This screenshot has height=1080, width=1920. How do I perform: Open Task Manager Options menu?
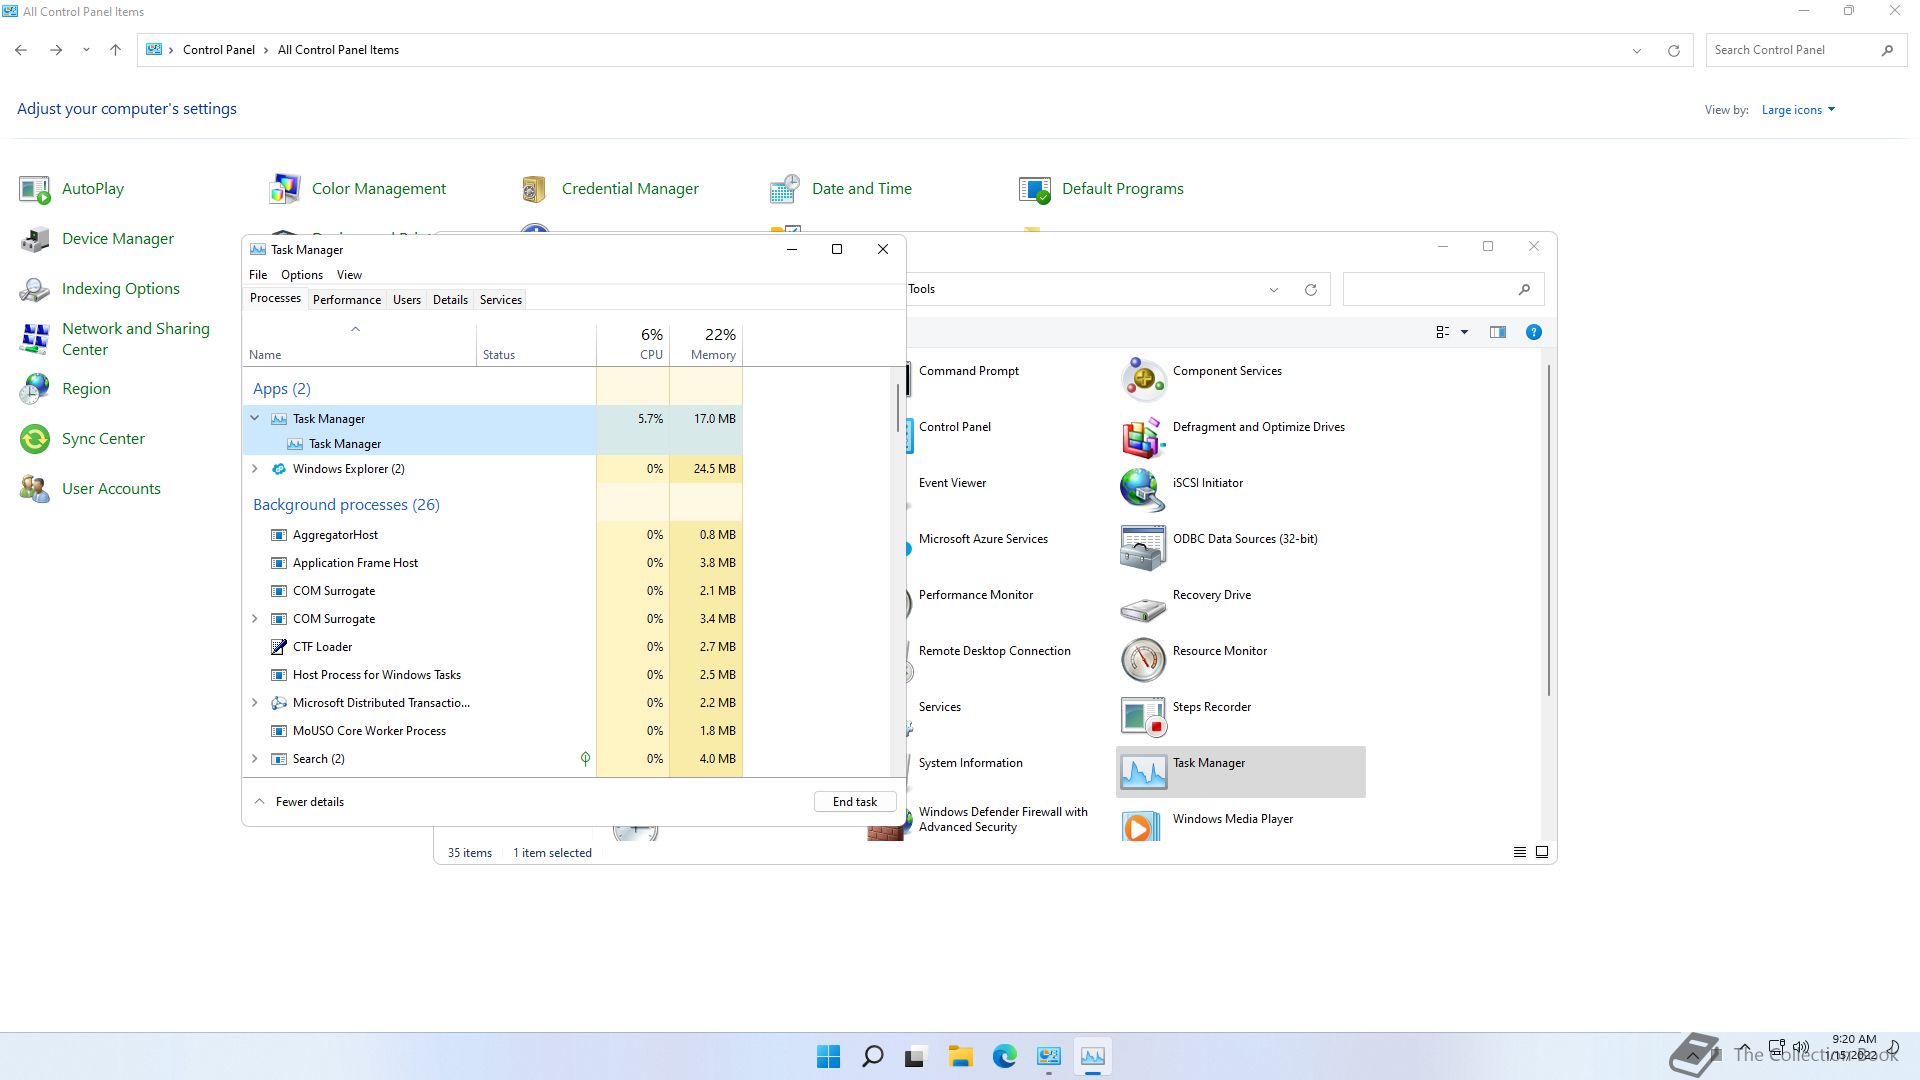301,275
